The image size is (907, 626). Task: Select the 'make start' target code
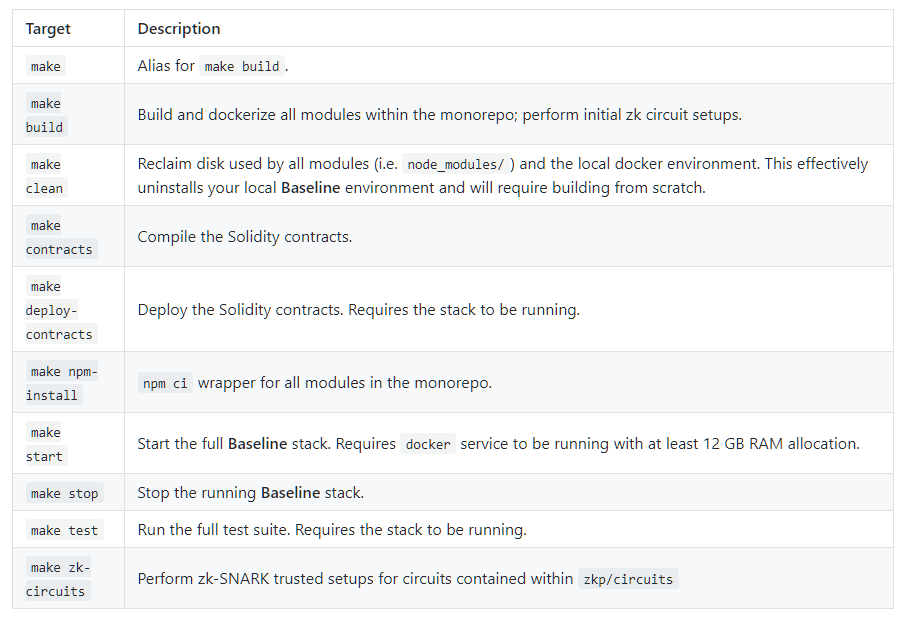point(45,444)
